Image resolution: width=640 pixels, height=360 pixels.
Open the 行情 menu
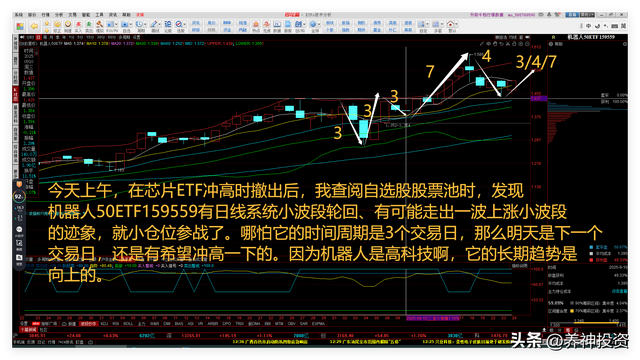click(x=45, y=14)
